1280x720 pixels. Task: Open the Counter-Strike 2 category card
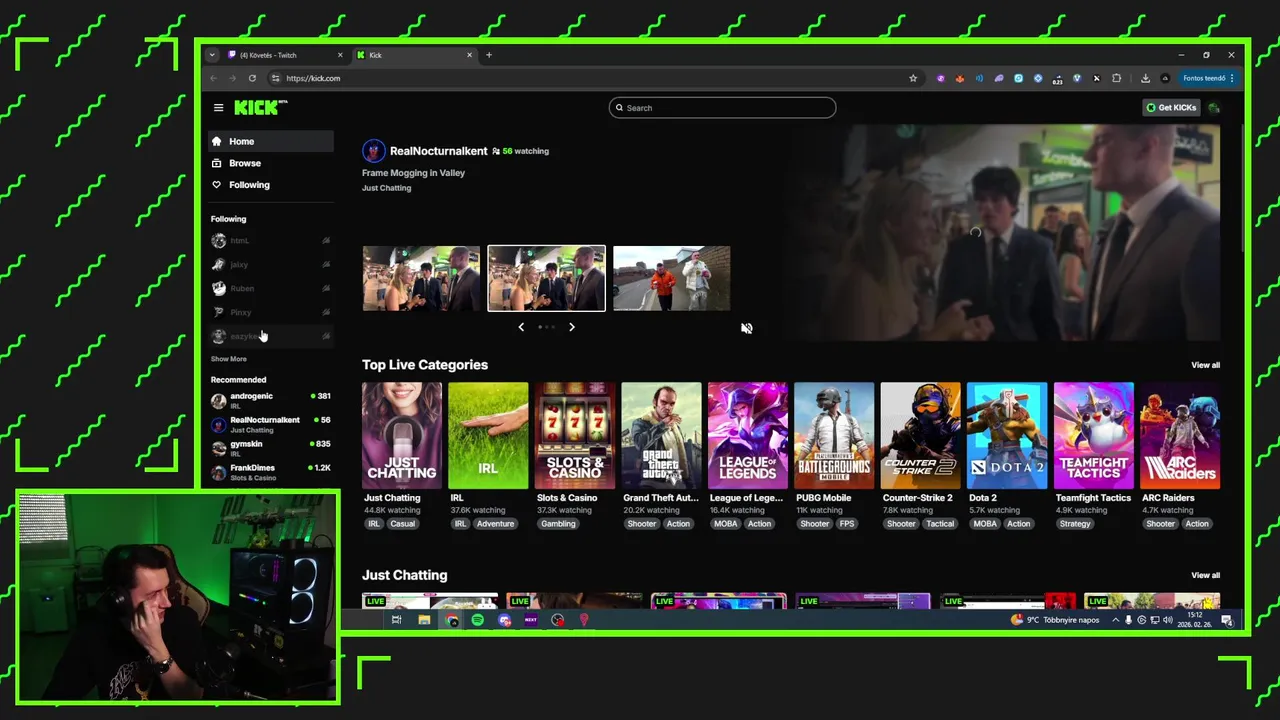pyautogui.click(x=921, y=435)
